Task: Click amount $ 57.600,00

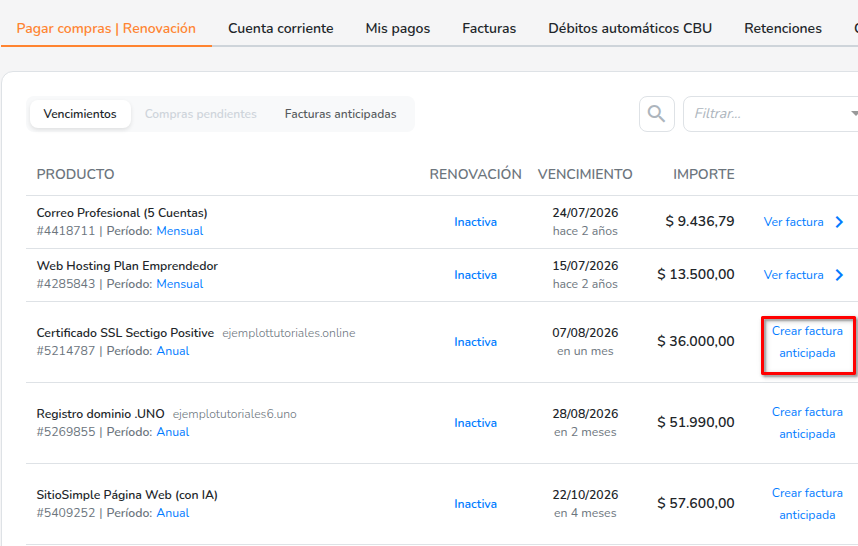Action: click(696, 503)
